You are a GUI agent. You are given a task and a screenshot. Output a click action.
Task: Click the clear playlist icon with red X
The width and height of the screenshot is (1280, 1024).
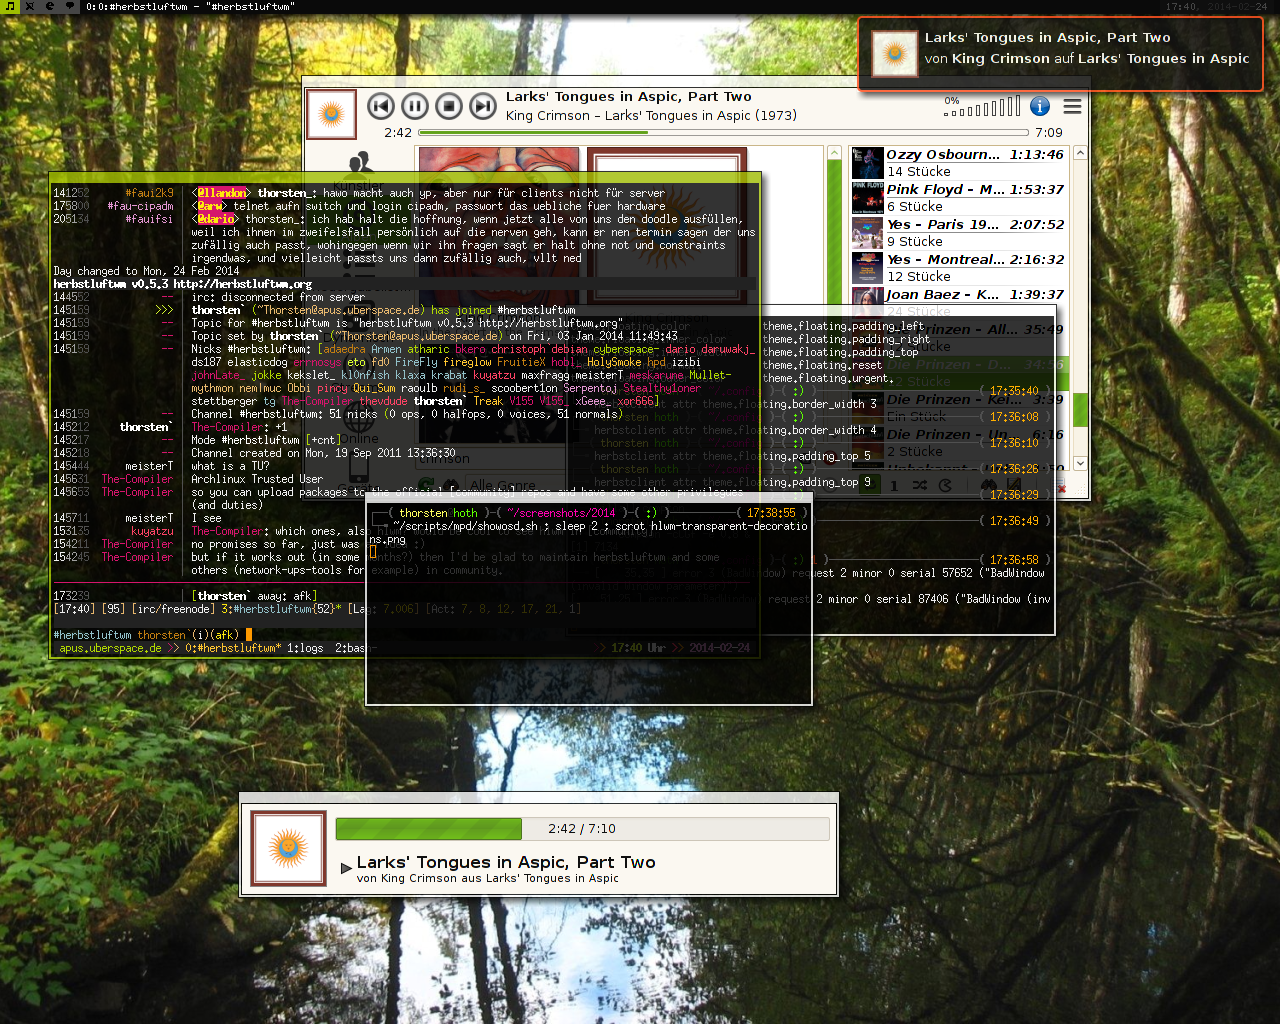tap(1061, 487)
